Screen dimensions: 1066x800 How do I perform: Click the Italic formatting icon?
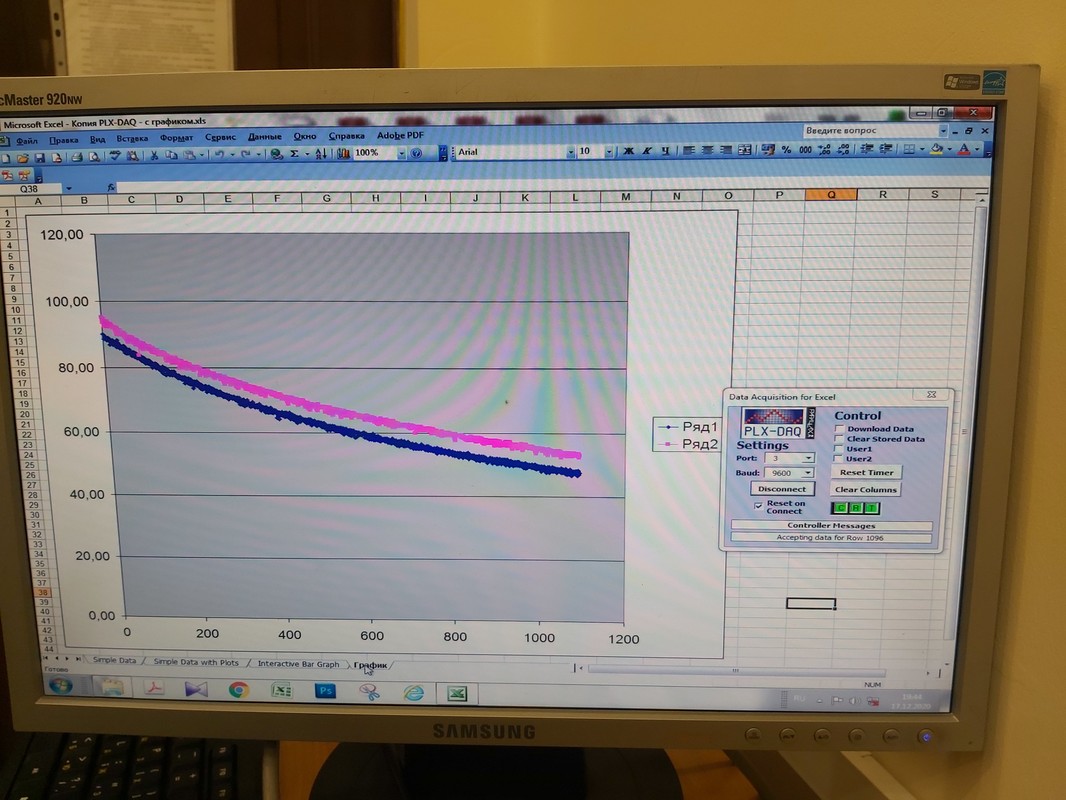tap(648, 151)
